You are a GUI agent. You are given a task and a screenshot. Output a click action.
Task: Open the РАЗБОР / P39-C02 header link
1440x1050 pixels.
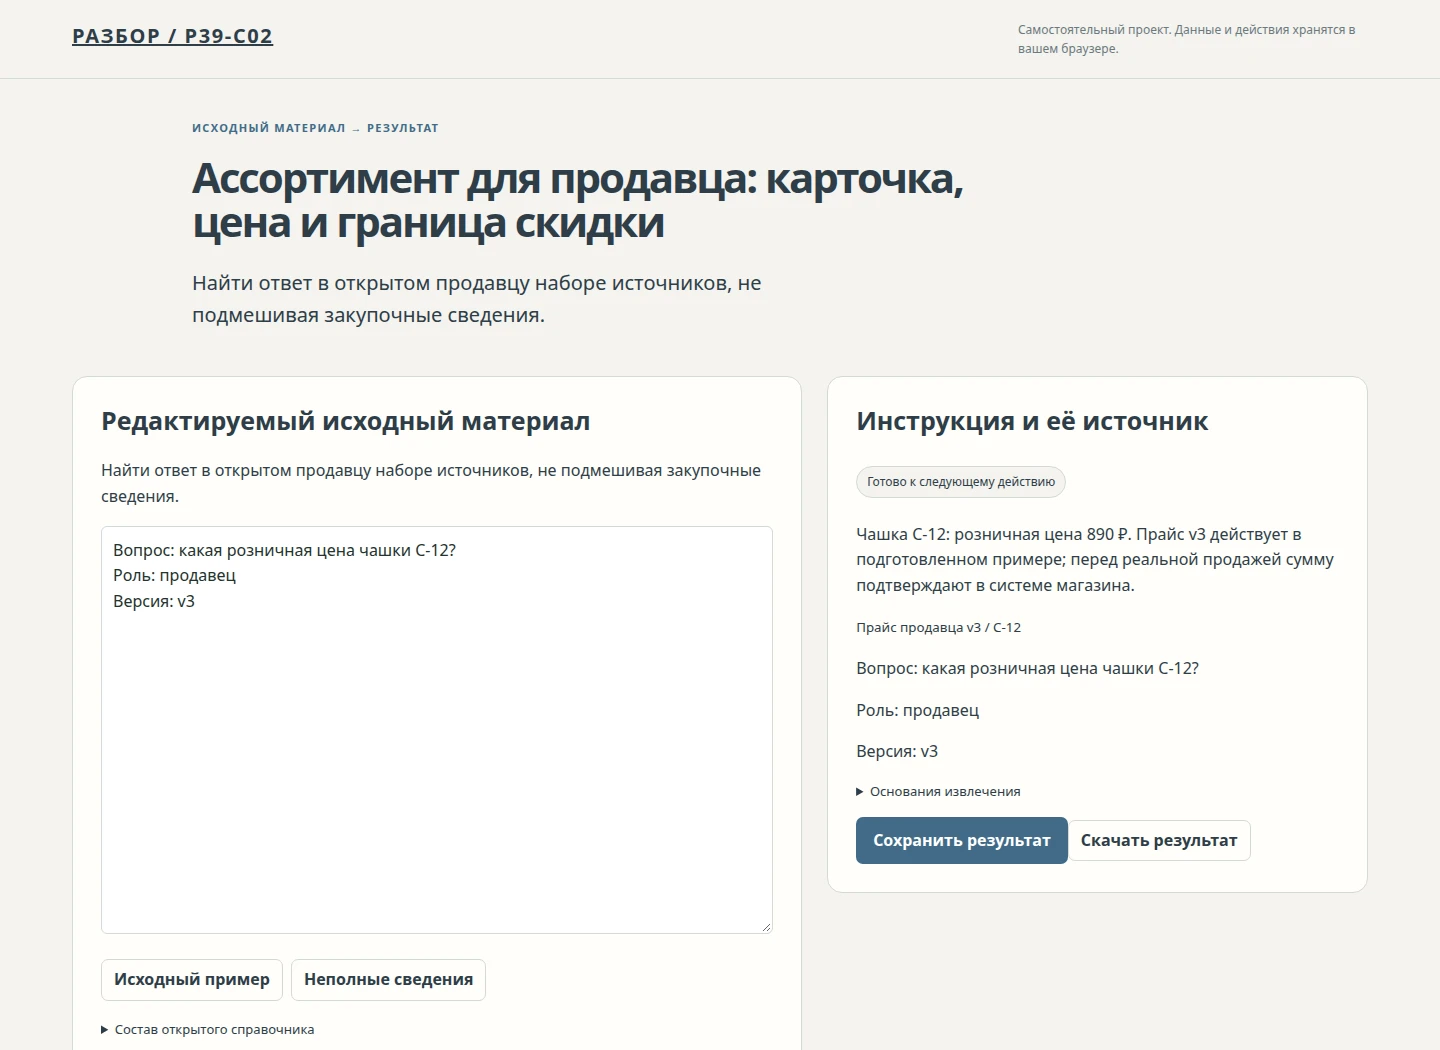(x=172, y=36)
